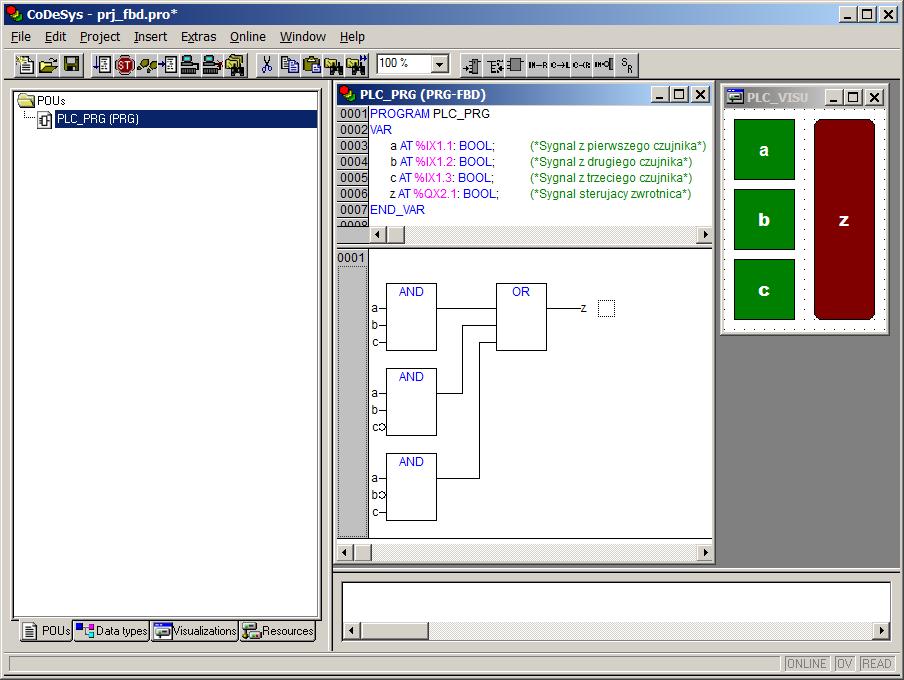Select the POUs folder in tree
This screenshot has width=904, height=680.
[x=42, y=101]
